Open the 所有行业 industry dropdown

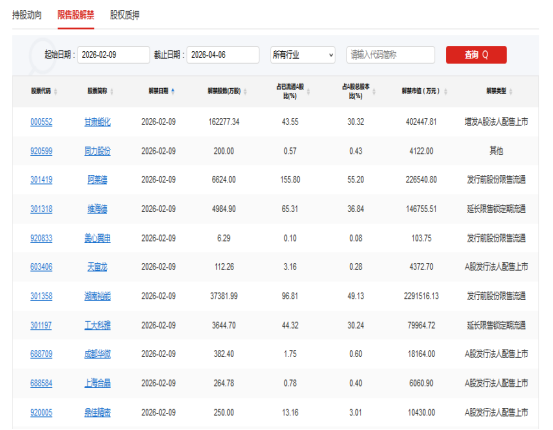303,55
